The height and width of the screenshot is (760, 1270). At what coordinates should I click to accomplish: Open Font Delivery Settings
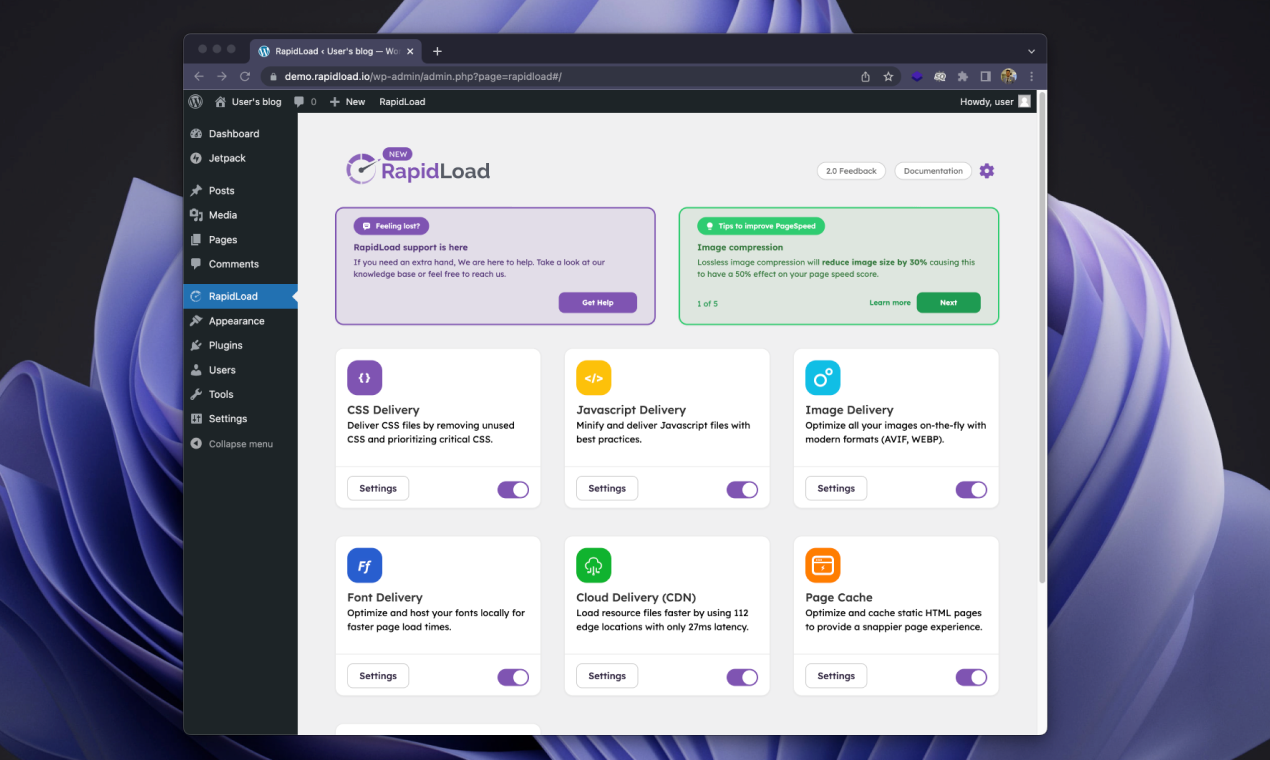378,676
